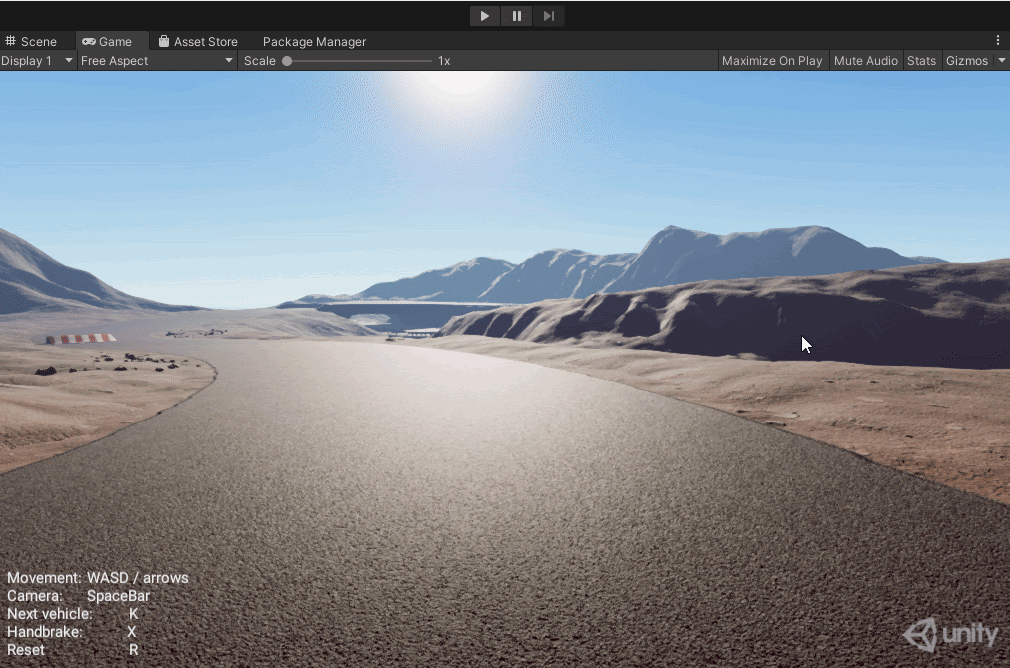Click the Asset Store shopping bag icon
The image size is (1010, 668).
click(x=164, y=42)
